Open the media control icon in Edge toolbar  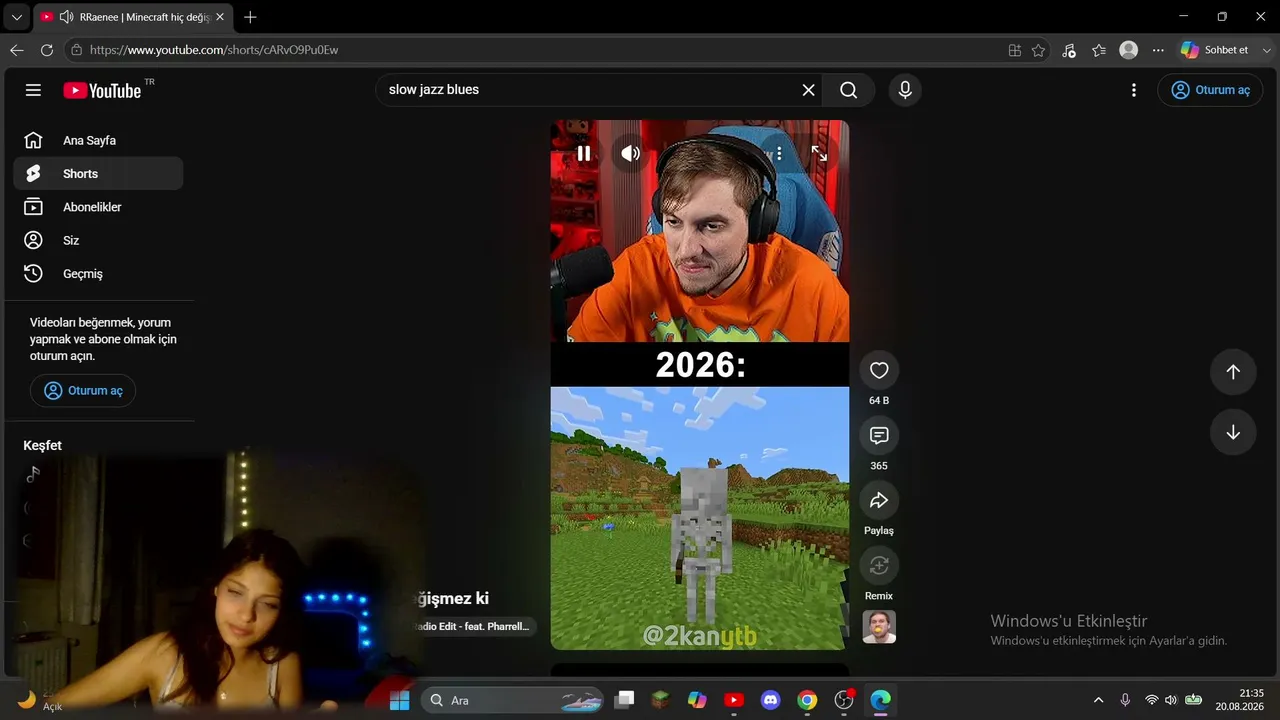(1069, 50)
